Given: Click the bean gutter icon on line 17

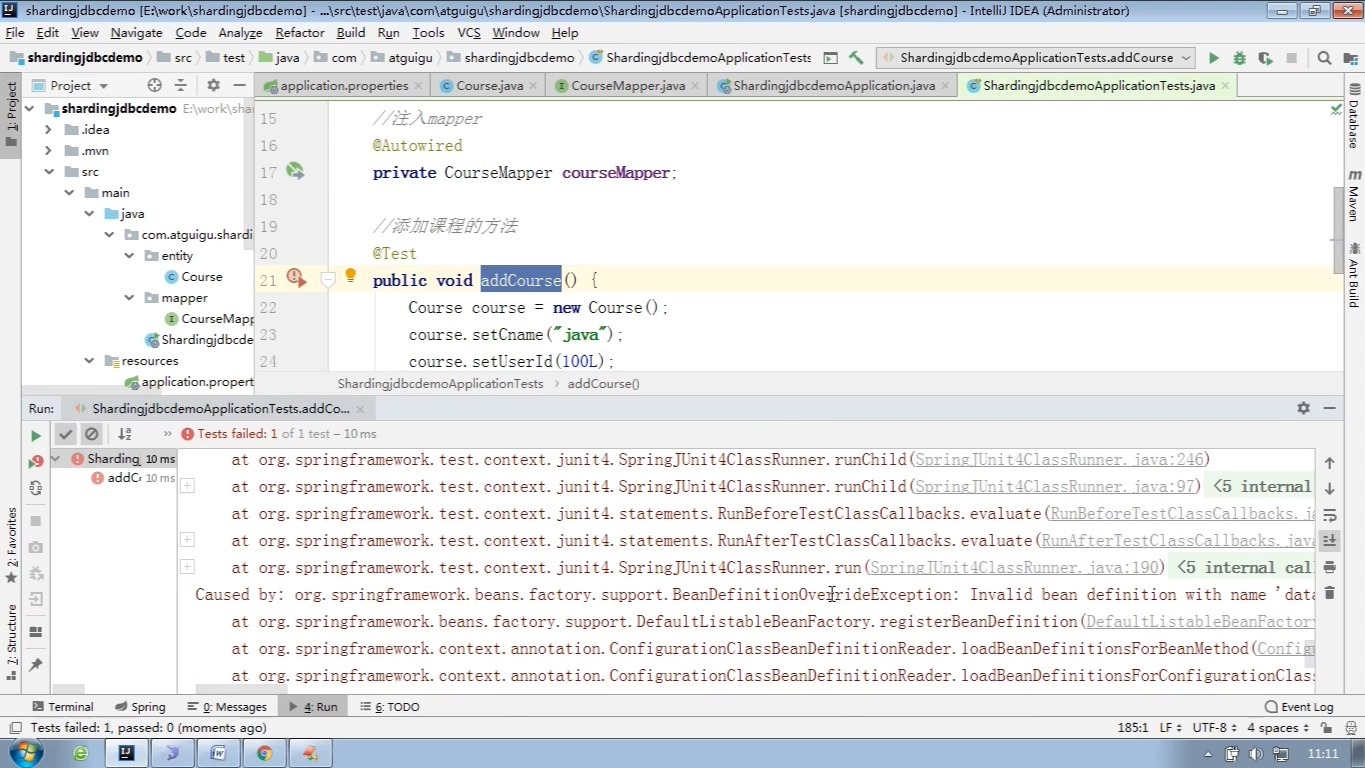Looking at the screenshot, I should (x=295, y=171).
